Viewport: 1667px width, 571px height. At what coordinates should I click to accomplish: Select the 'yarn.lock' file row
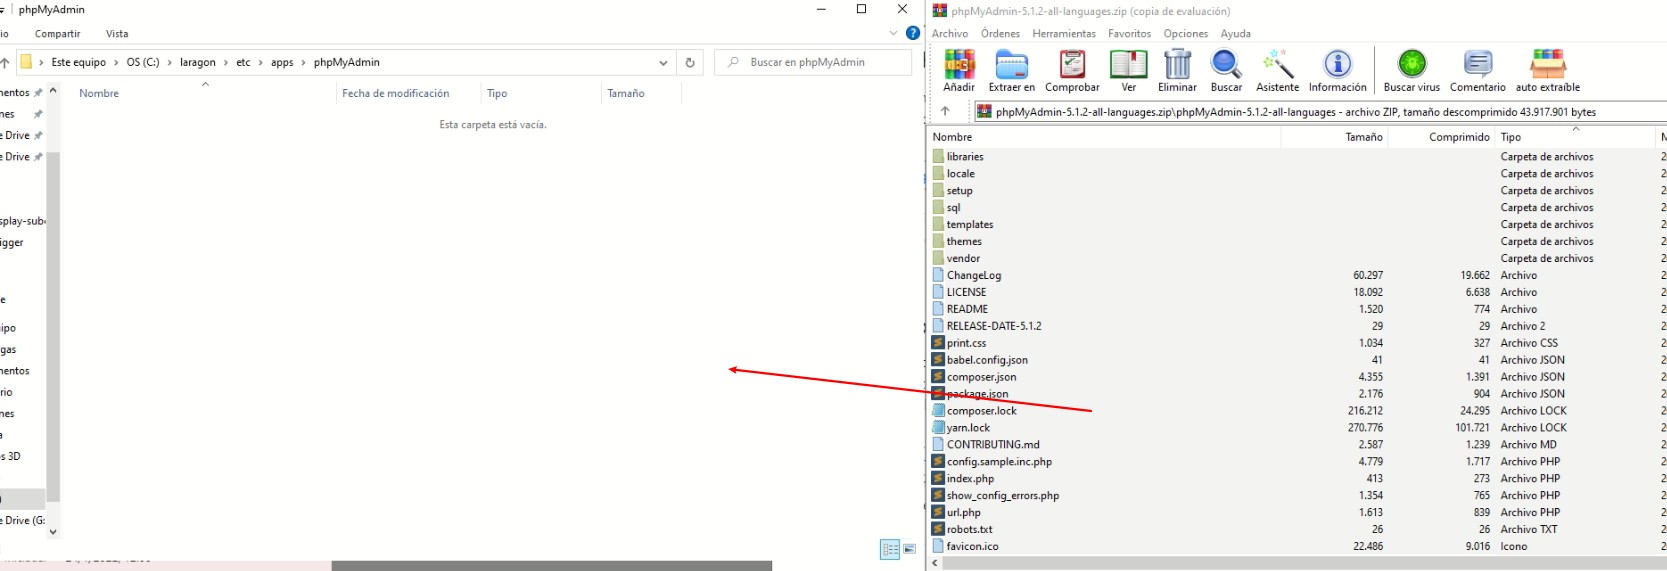pyautogui.click(x=1296, y=427)
